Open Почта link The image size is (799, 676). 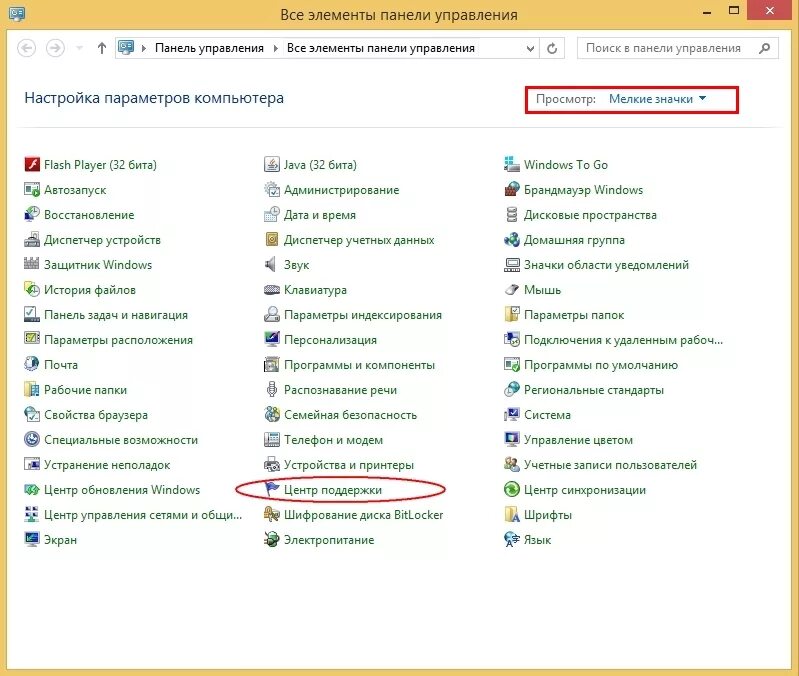61,365
